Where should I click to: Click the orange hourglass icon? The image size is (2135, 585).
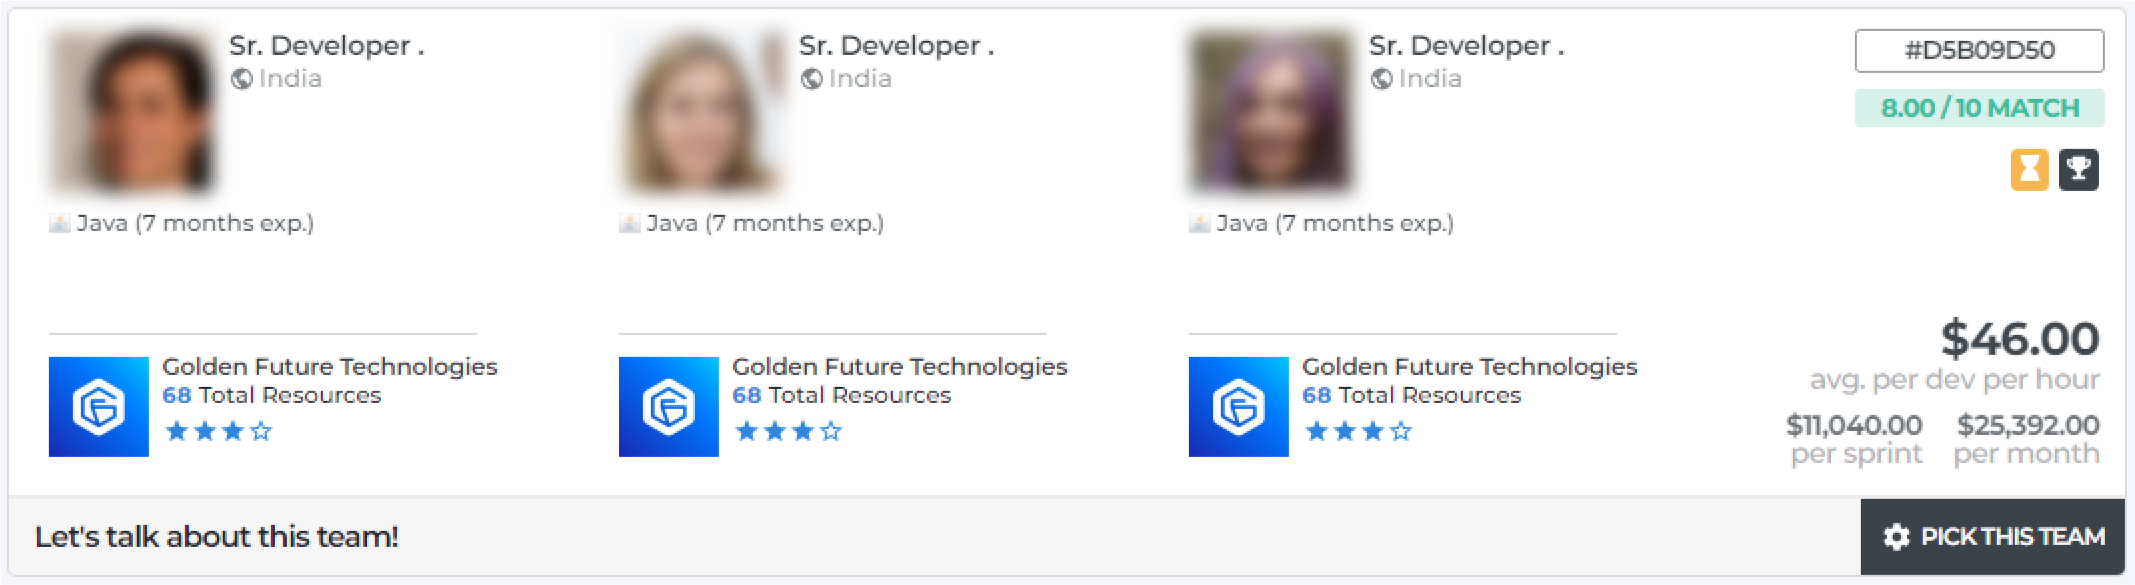click(2029, 169)
